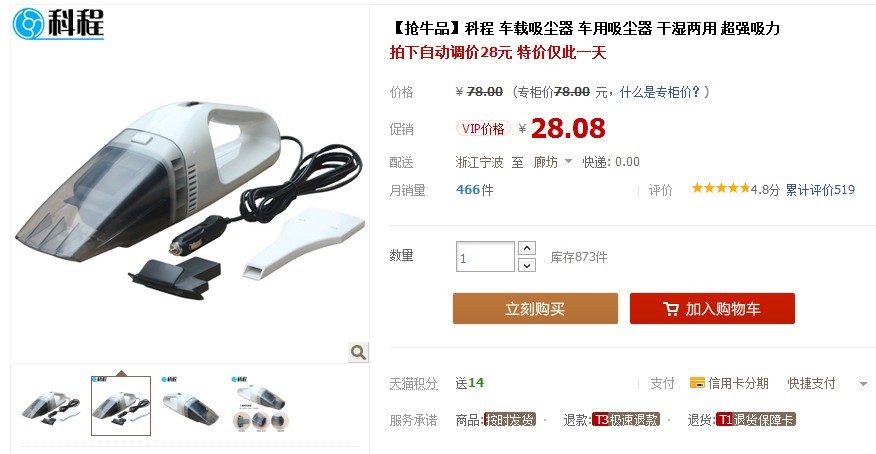
Task: Open the 累计评价519 reviews link
Action: (820, 190)
